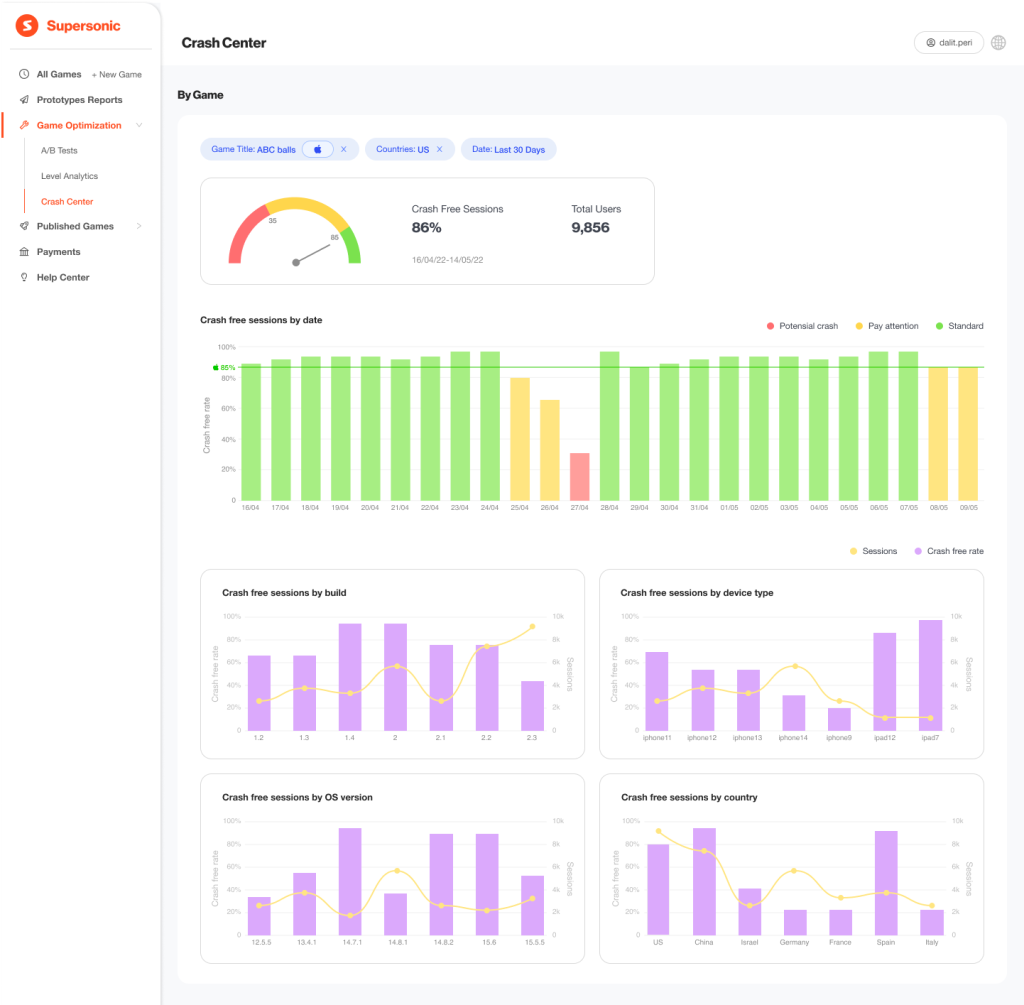Remove the Countries: US filter

click(x=439, y=149)
